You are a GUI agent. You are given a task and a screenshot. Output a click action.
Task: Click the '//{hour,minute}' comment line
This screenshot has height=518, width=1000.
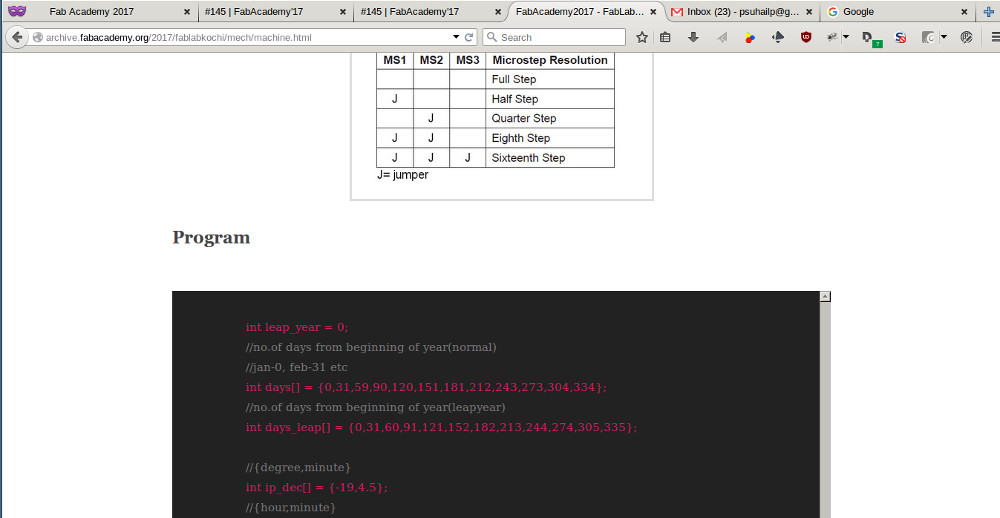click(x=290, y=508)
